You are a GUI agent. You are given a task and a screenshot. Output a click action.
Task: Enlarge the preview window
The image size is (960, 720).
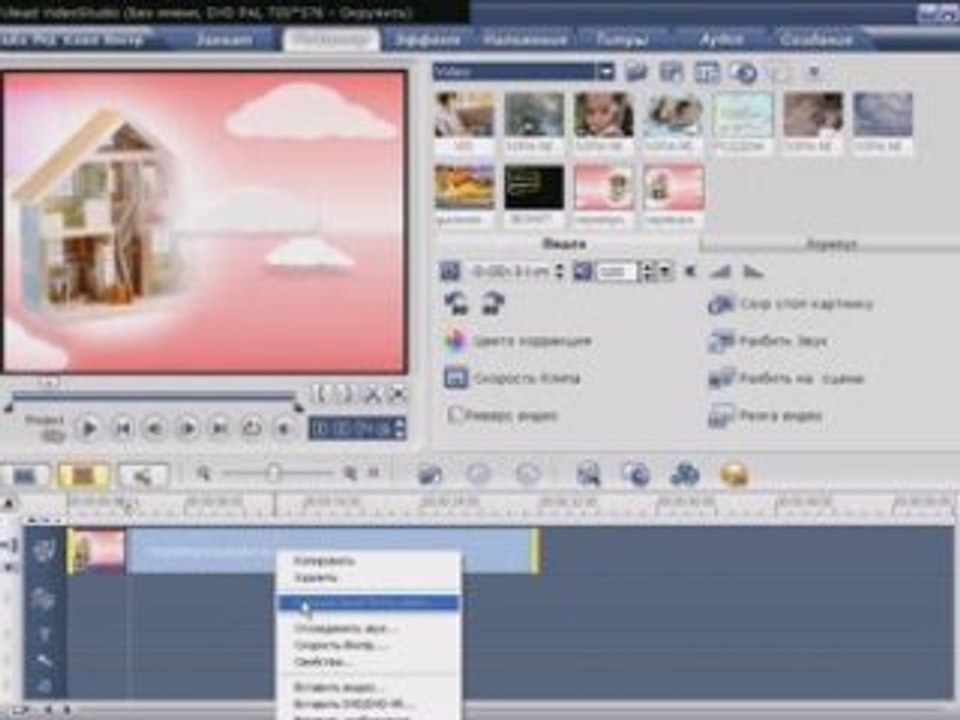(397, 393)
